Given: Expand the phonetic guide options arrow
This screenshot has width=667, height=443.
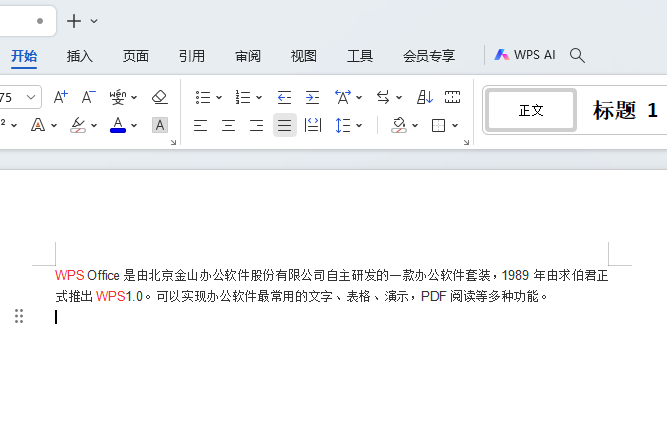Looking at the screenshot, I should coord(134,97).
